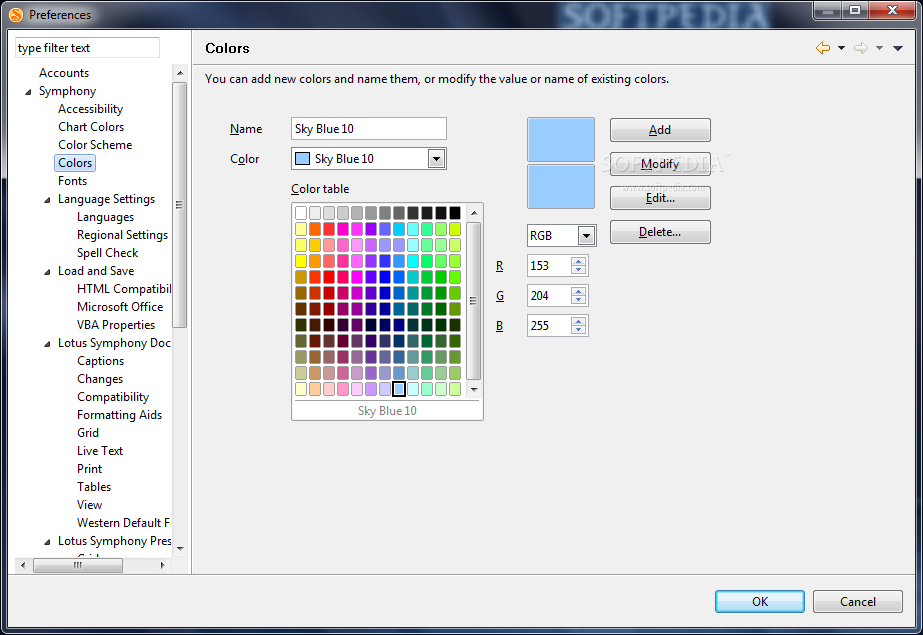This screenshot has width=923, height=635.
Task: Click the back navigation arrow icon
Action: [x=823, y=48]
